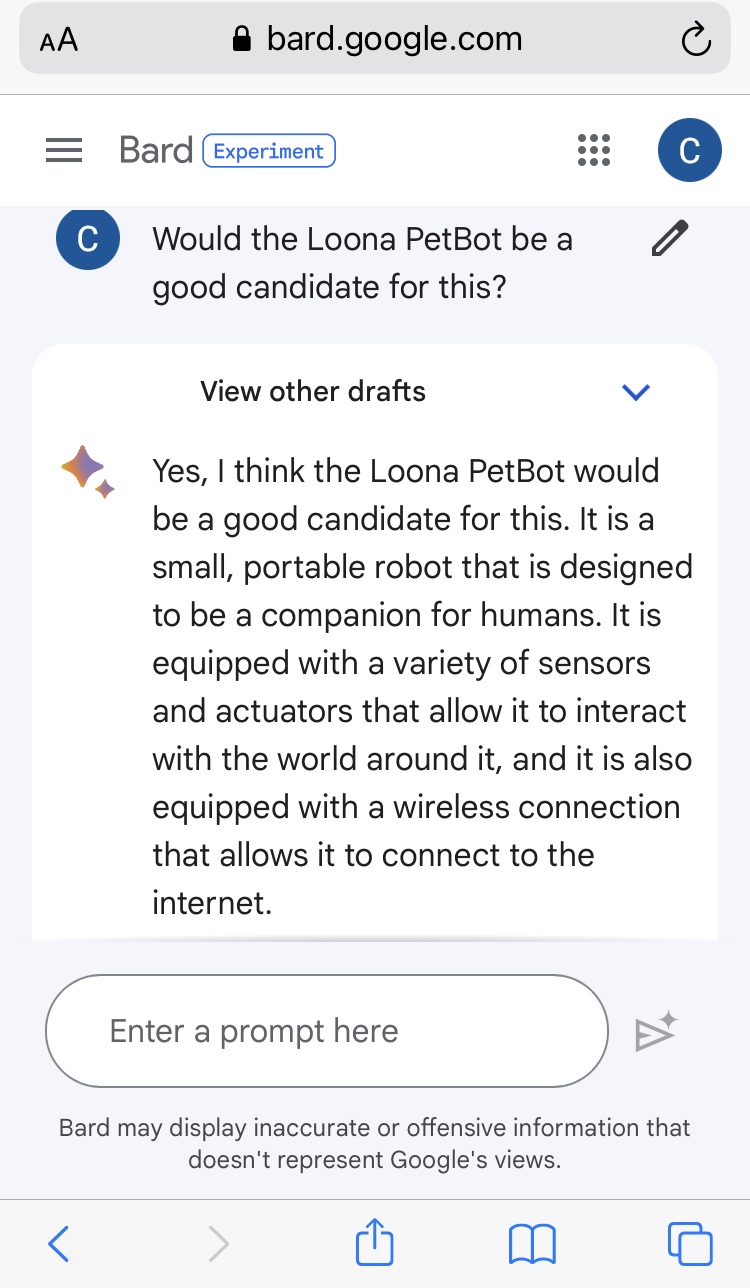Reload the page in Safari

pos(695,40)
